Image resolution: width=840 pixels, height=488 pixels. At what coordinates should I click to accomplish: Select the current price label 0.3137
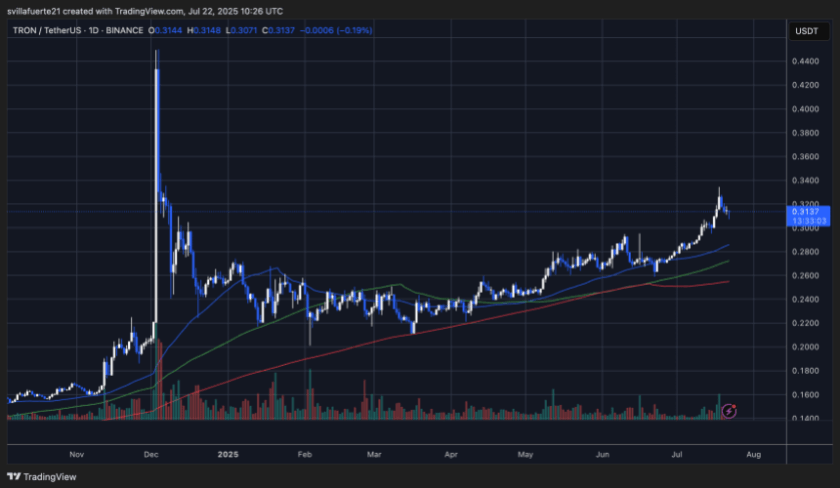coord(806,211)
